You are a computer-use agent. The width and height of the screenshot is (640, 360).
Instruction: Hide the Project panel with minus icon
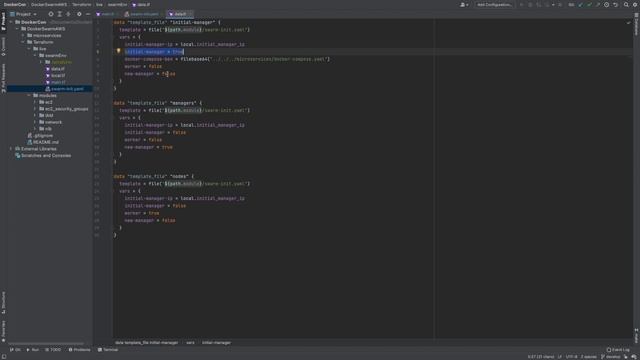[x=88, y=14]
